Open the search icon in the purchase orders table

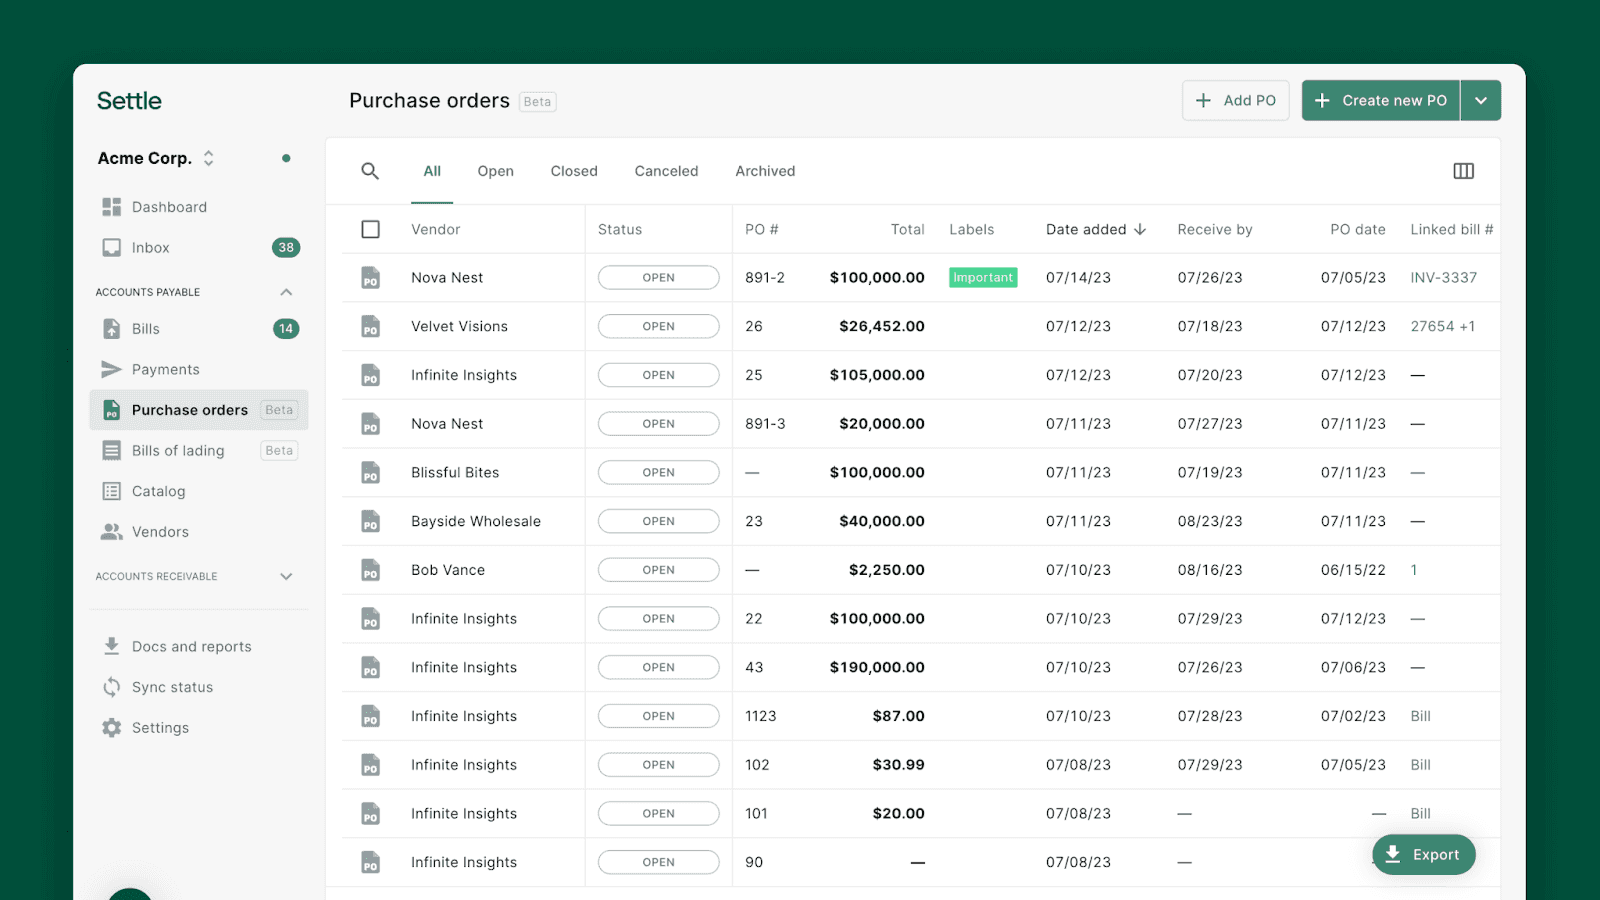coord(370,171)
